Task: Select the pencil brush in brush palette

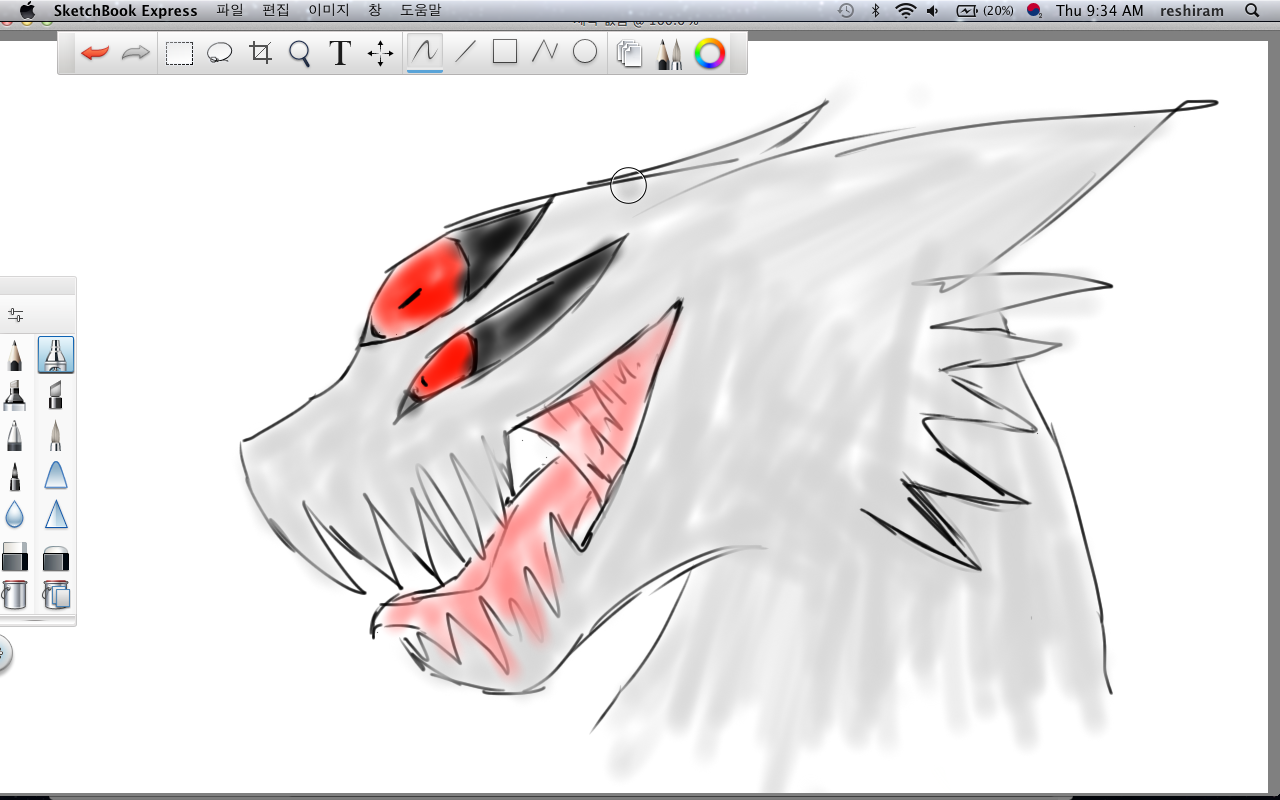Action: [x=15, y=355]
